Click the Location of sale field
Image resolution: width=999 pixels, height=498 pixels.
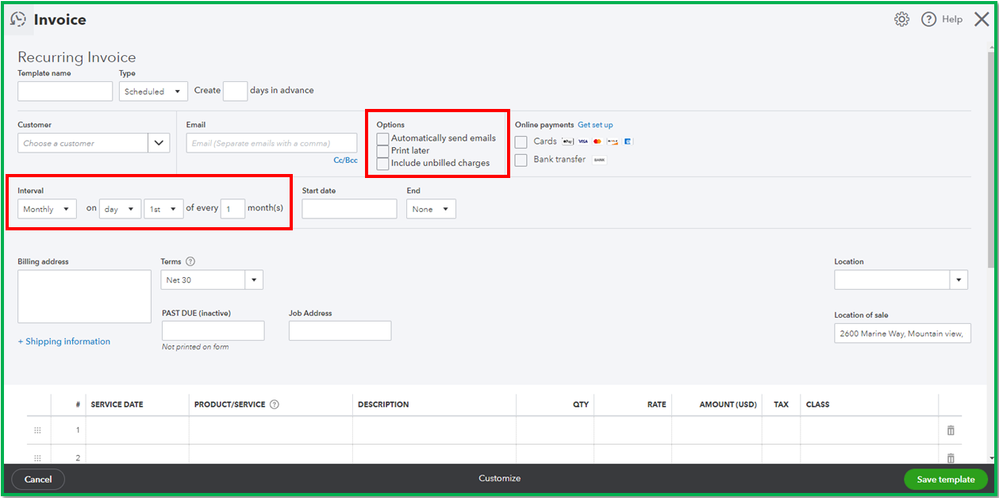pyautogui.click(x=903, y=333)
